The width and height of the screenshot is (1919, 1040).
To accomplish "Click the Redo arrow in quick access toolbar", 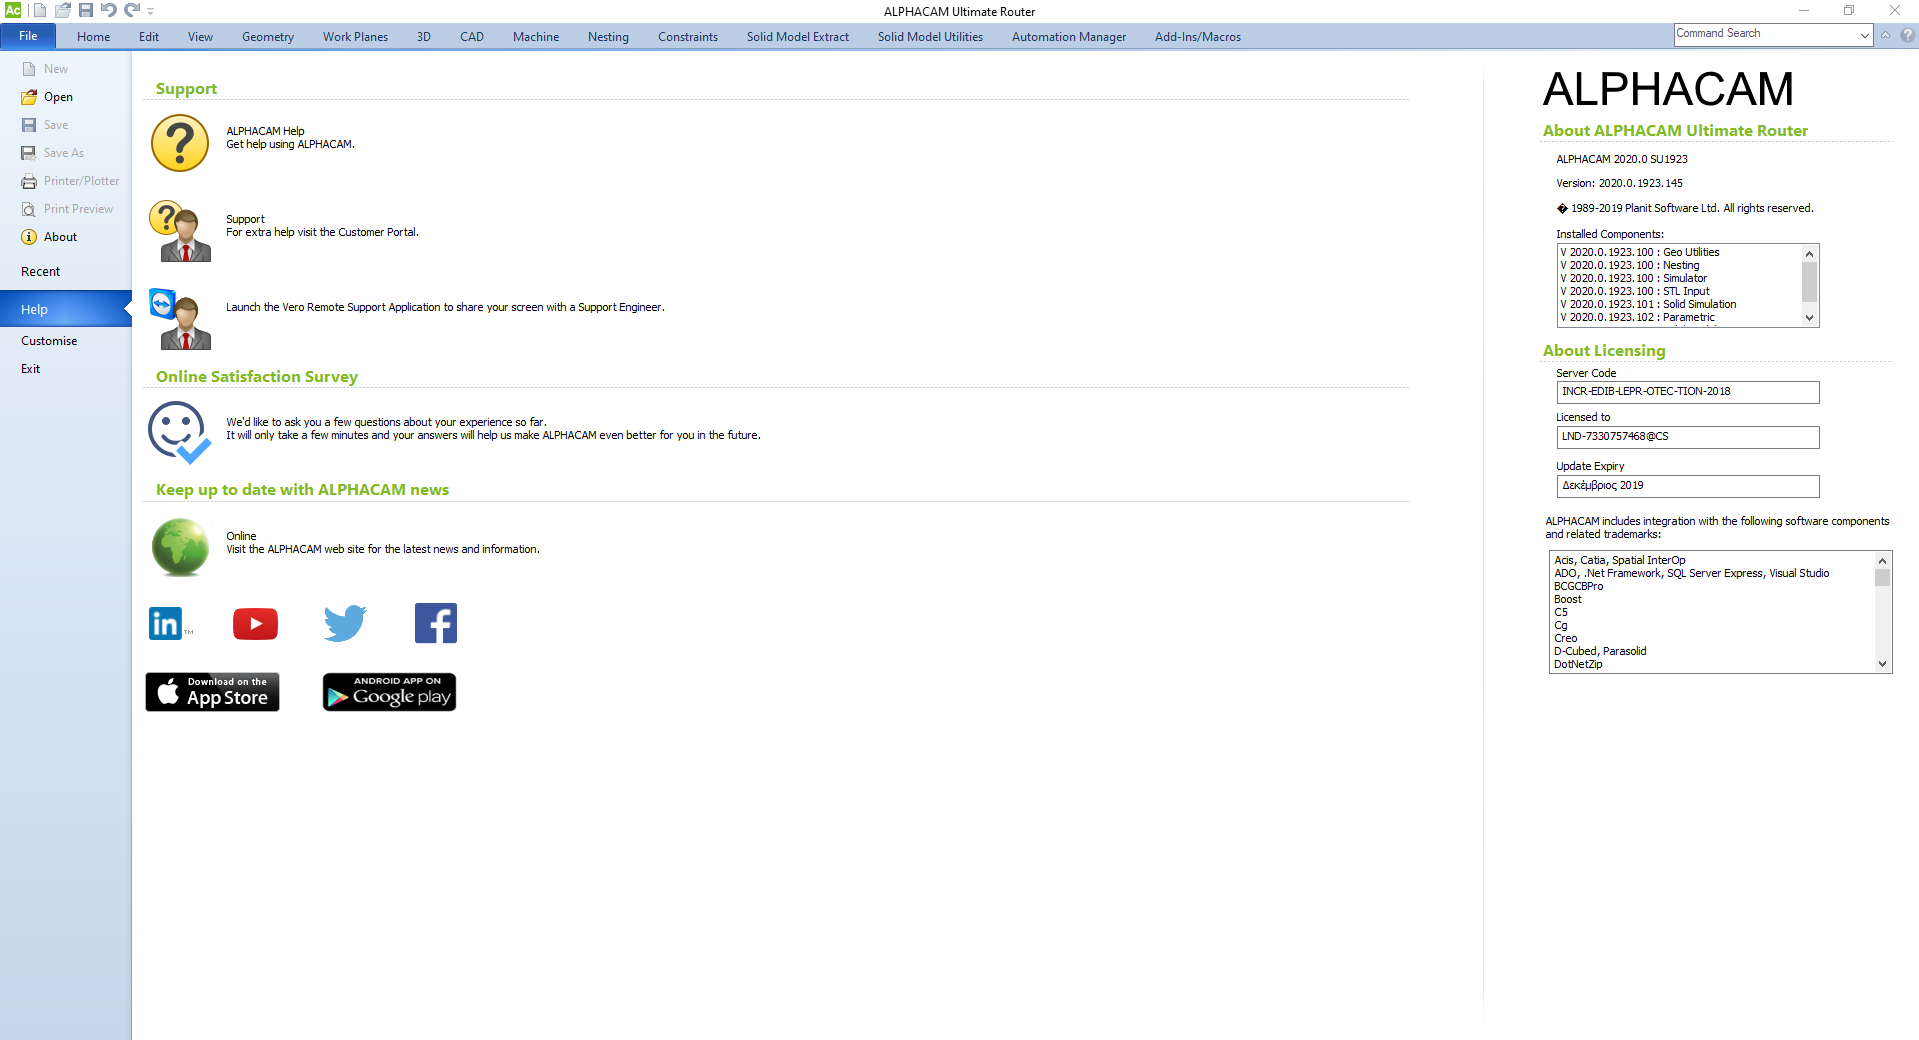I will (132, 10).
